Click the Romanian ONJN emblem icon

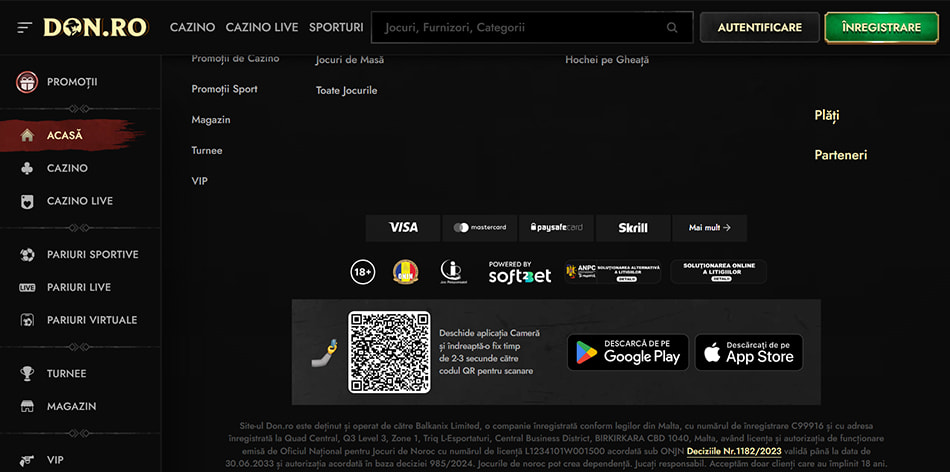[405, 272]
